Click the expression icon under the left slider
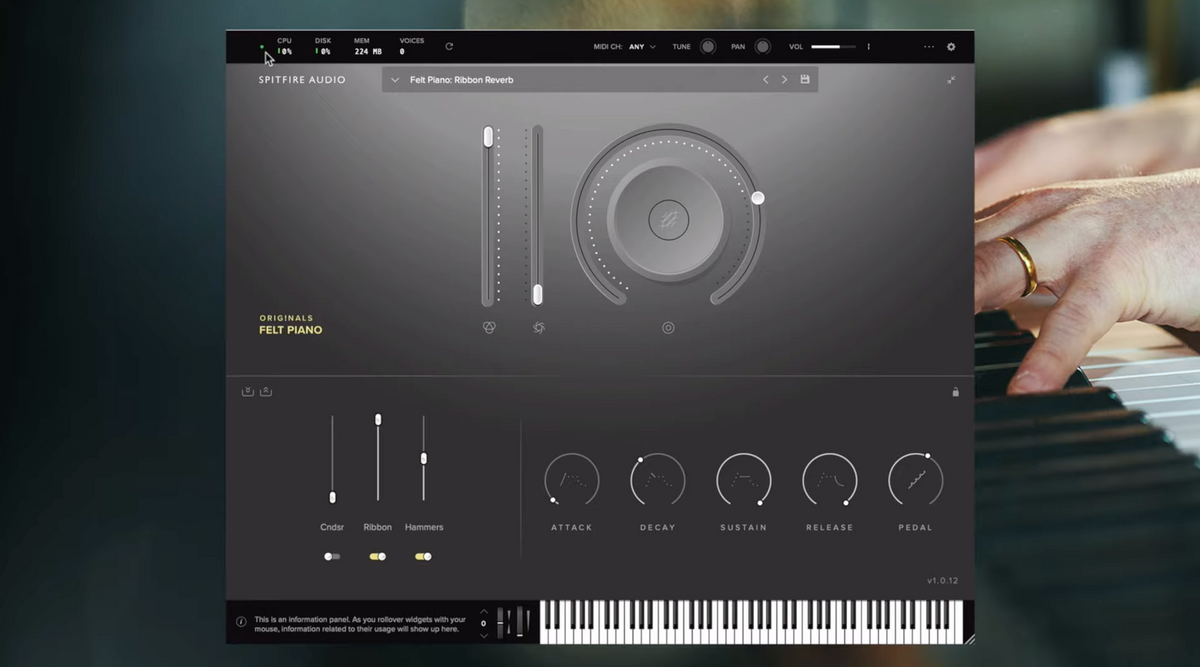The width and height of the screenshot is (1200, 667). (x=489, y=328)
